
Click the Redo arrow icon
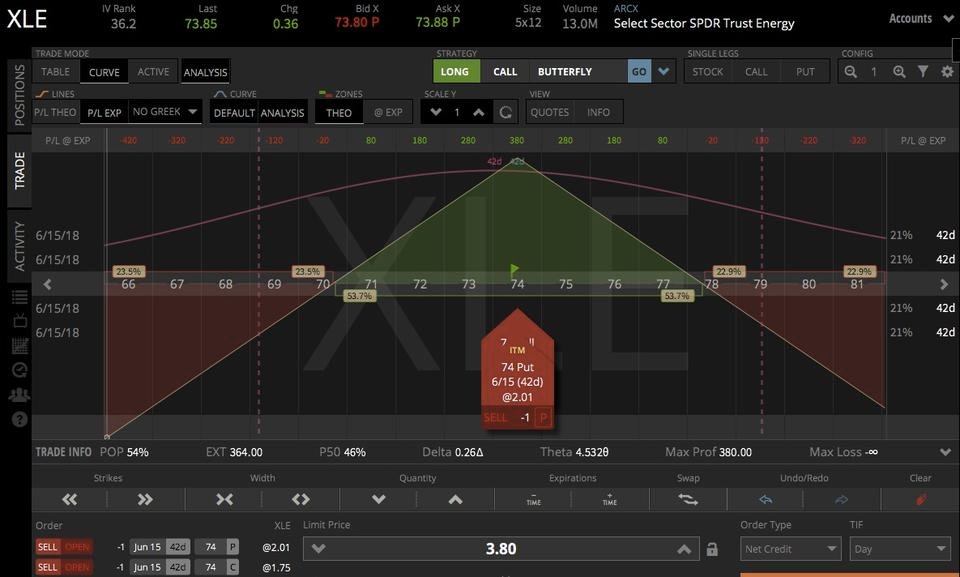tap(841, 500)
